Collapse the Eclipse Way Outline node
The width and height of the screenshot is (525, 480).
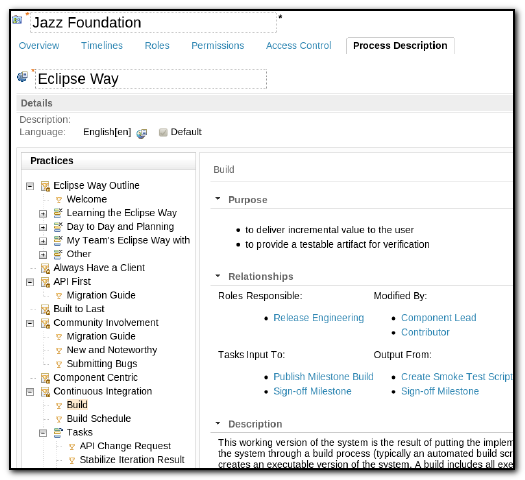click(30, 186)
